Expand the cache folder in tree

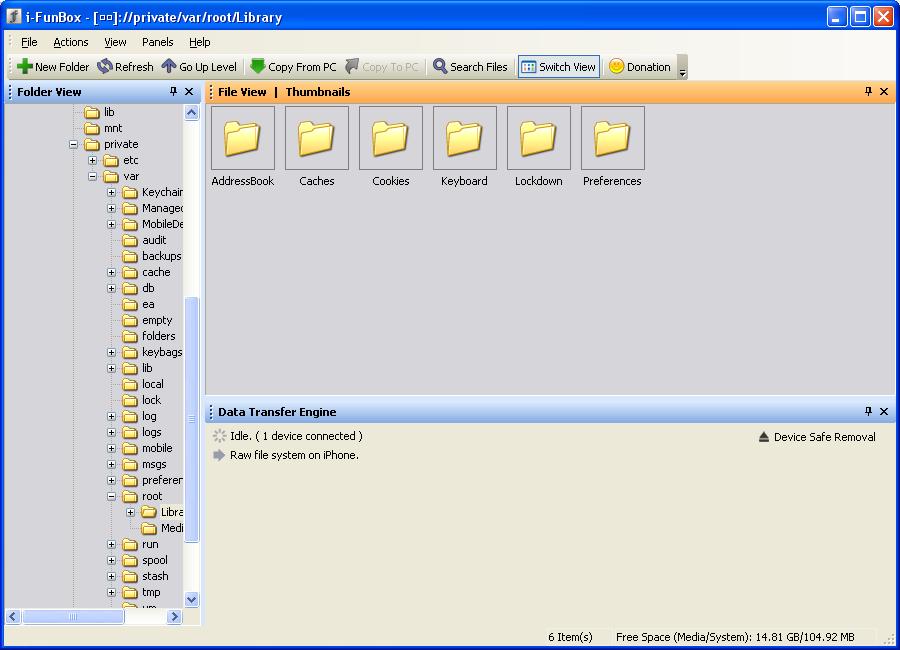tap(112, 272)
